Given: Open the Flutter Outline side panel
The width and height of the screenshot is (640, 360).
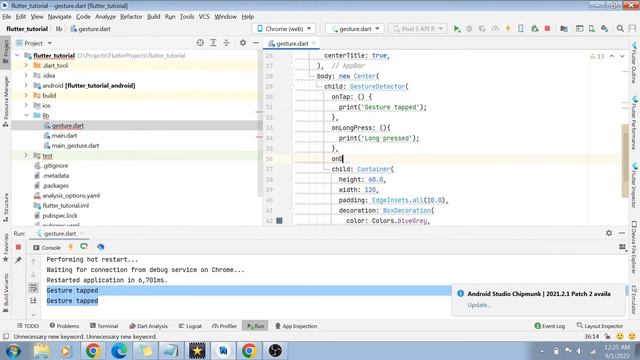Looking at the screenshot, I should pos(634,62).
